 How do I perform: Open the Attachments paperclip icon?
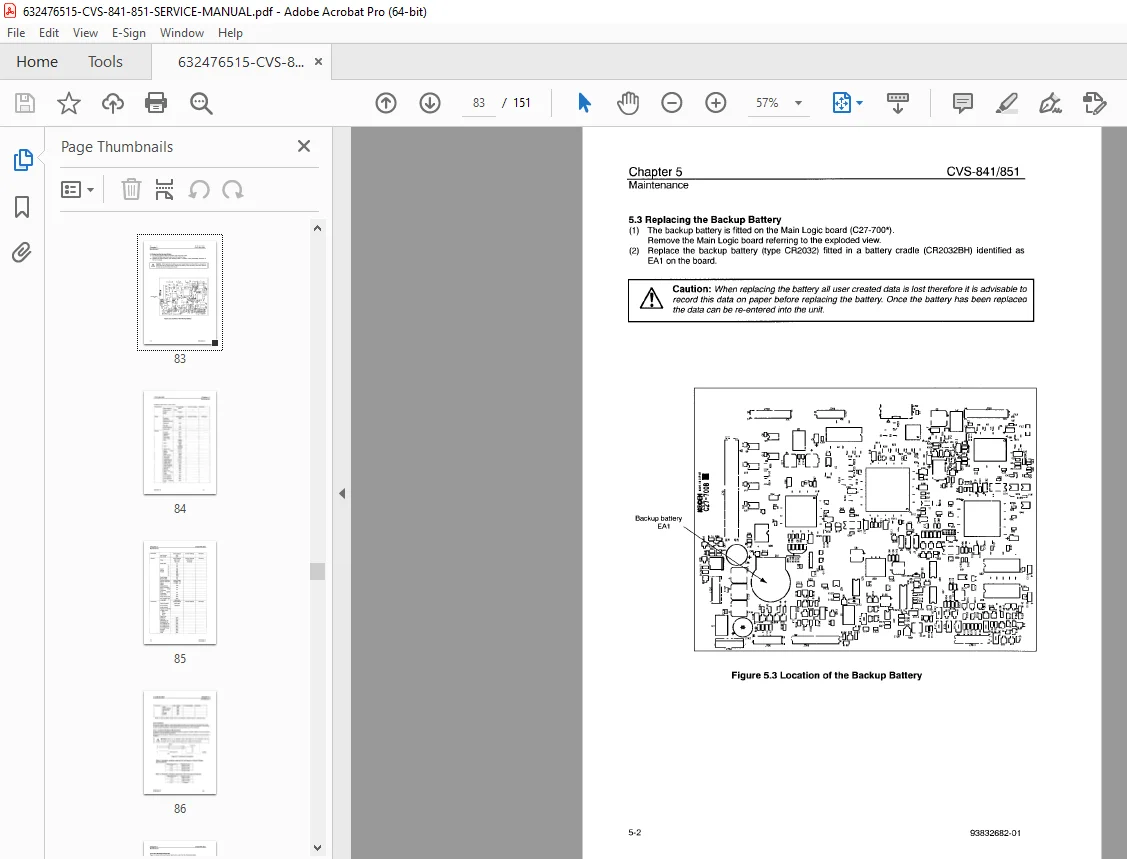point(22,252)
